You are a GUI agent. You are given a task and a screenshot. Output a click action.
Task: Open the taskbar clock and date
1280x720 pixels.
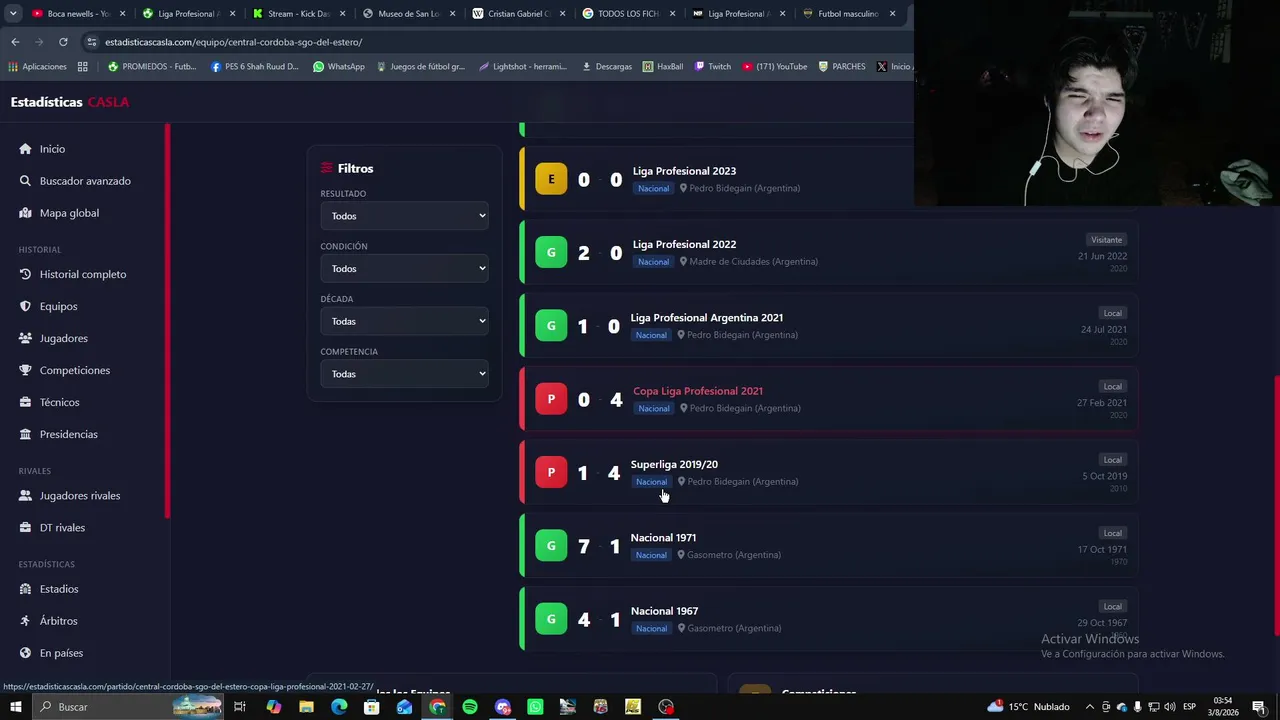[x=1222, y=707]
